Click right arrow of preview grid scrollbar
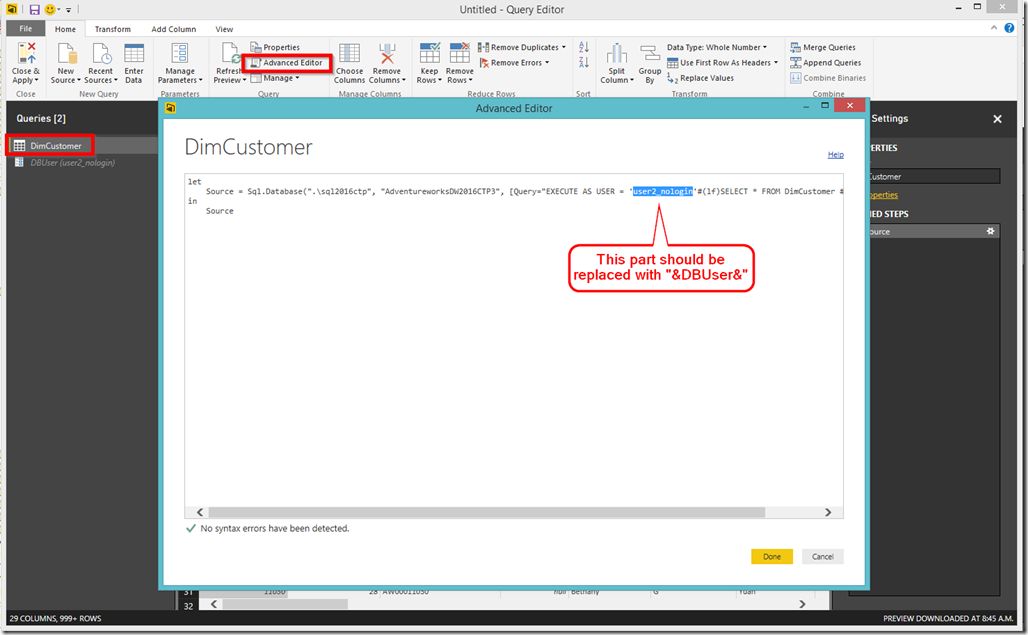The width and height of the screenshot is (1028, 635). coord(802,604)
